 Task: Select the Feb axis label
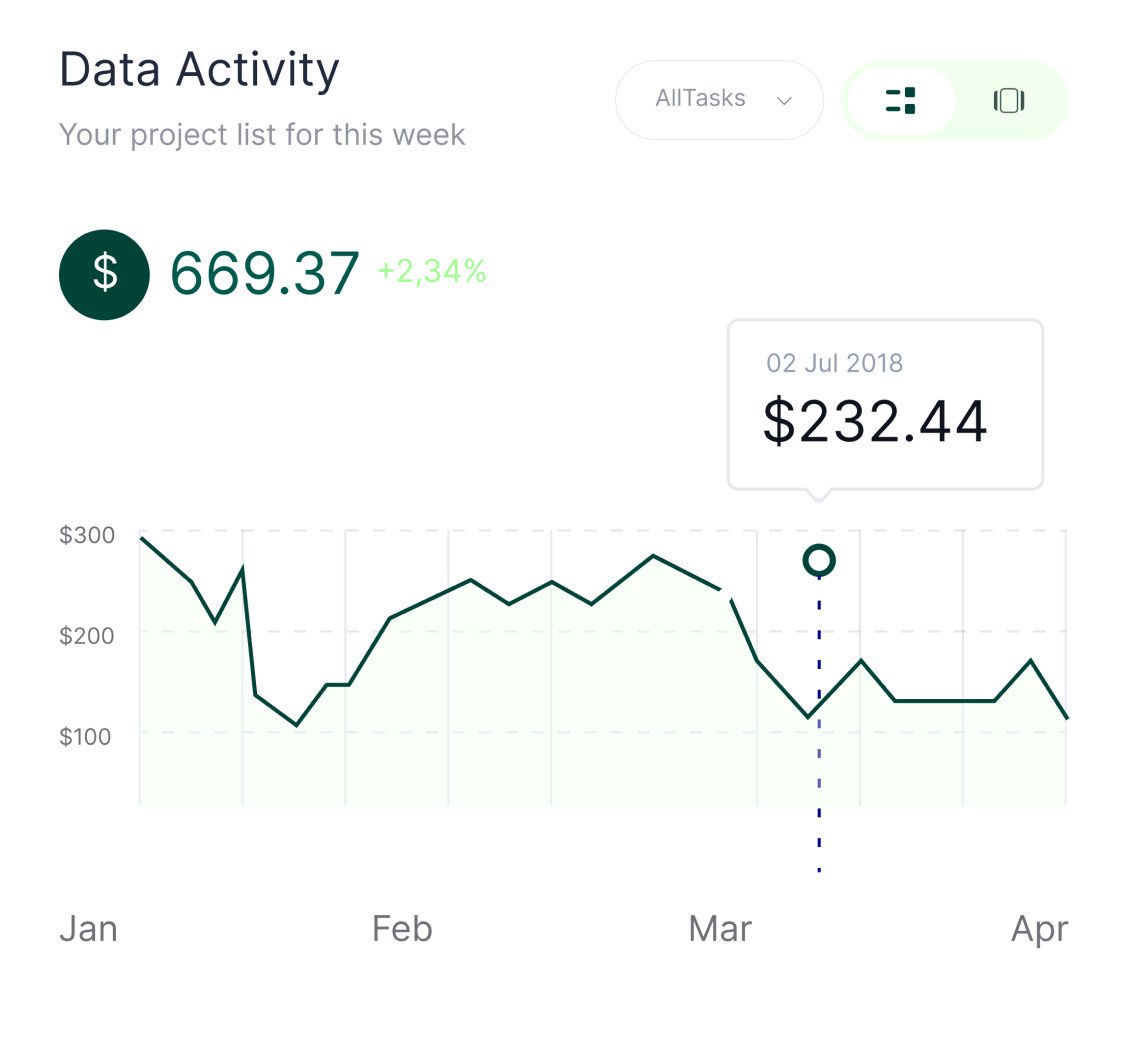(x=402, y=929)
